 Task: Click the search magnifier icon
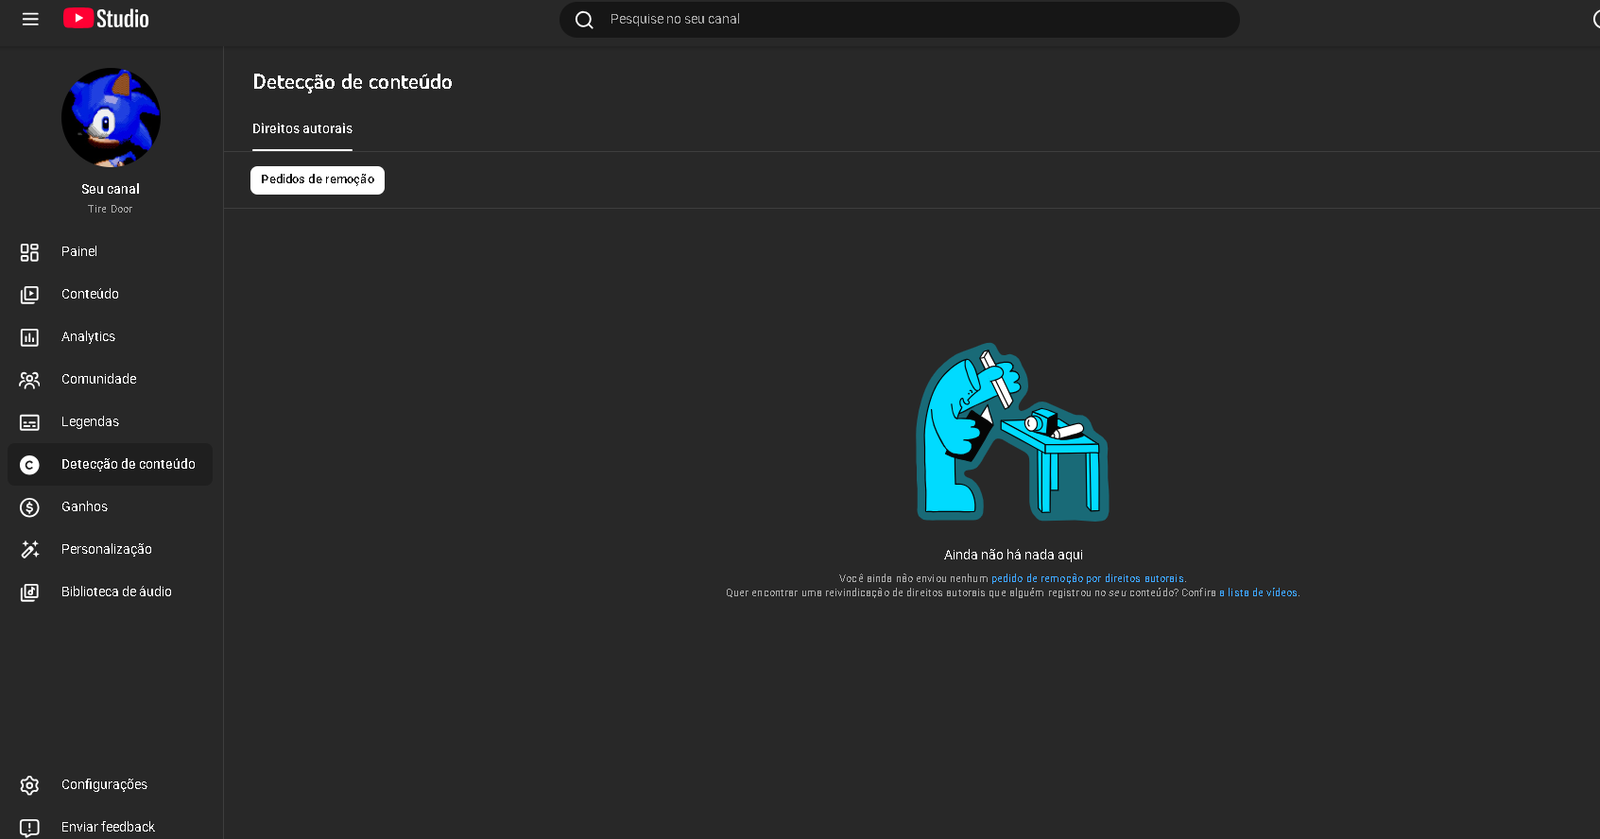tap(585, 20)
